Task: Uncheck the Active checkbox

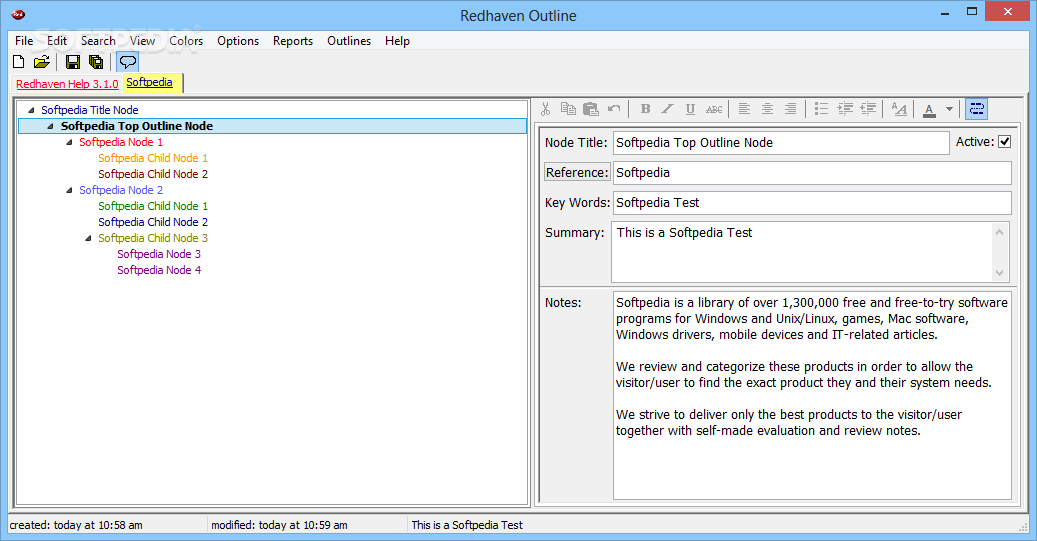Action: (x=1004, y=142)
